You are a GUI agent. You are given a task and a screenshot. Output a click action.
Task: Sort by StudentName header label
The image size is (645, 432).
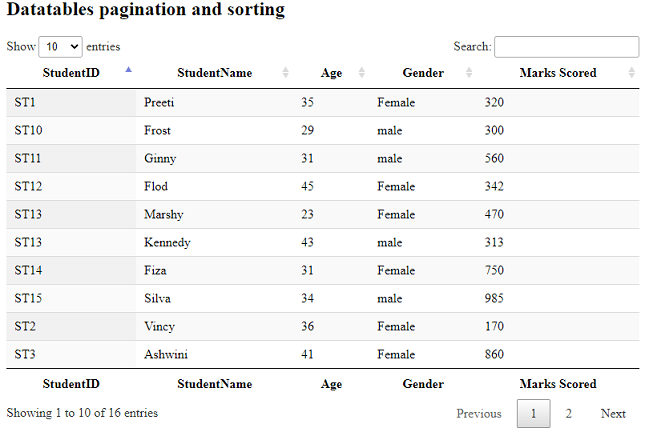pos(215,73)
